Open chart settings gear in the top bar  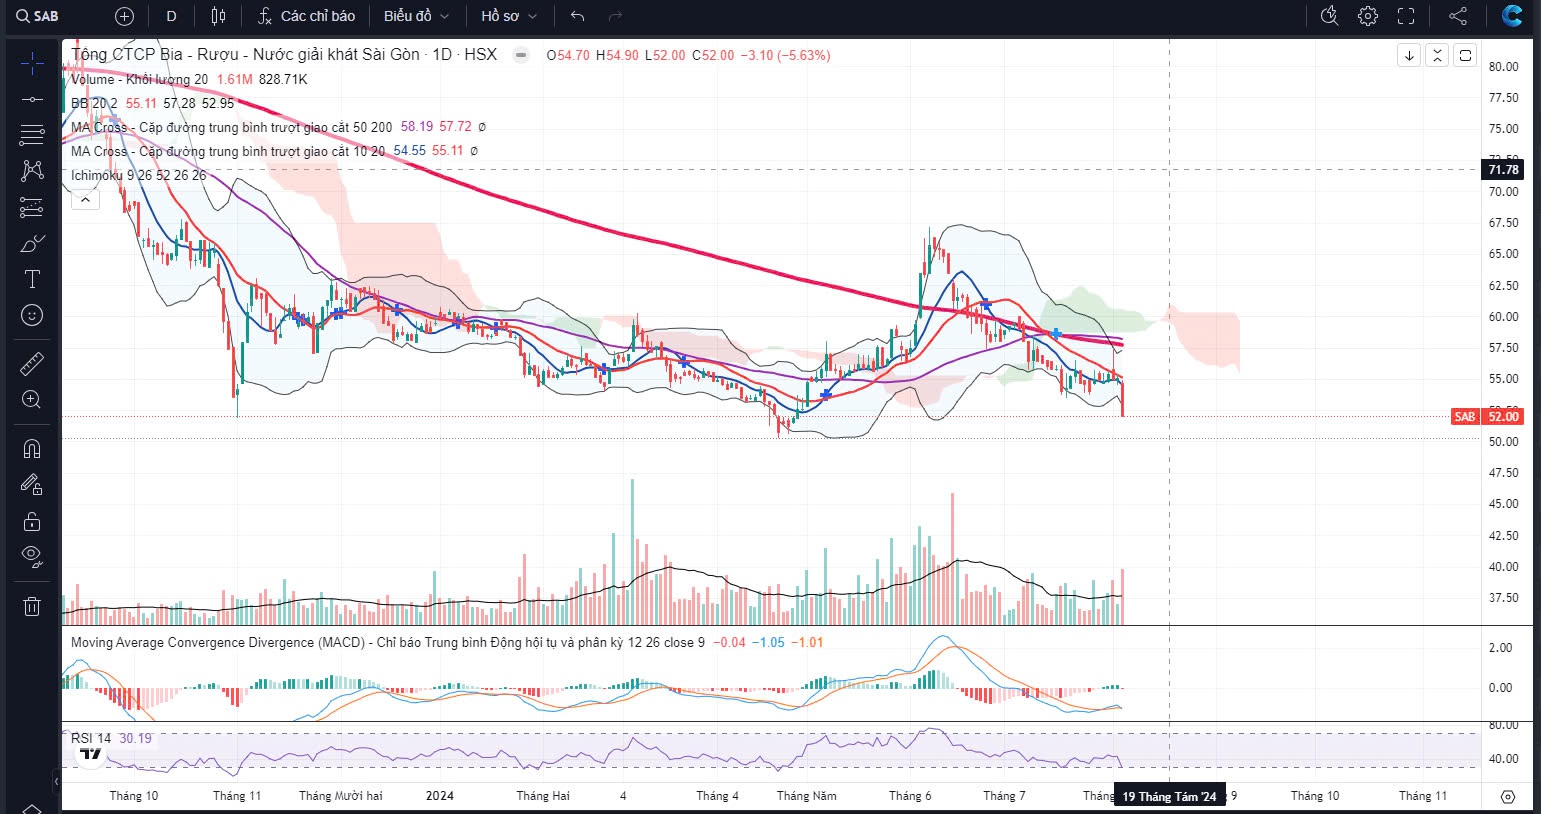coord(1368,16)
